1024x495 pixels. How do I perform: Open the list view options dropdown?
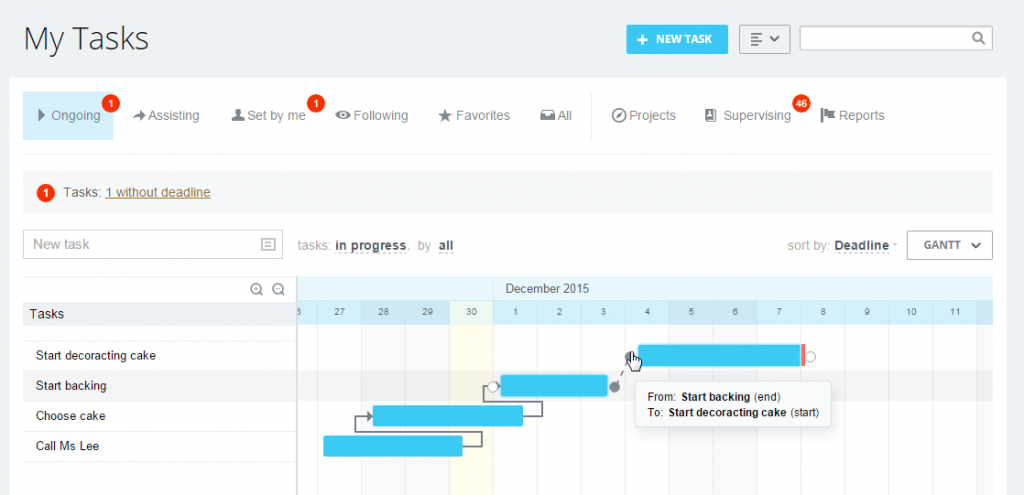pyautogui.click(x=764, y=39)
